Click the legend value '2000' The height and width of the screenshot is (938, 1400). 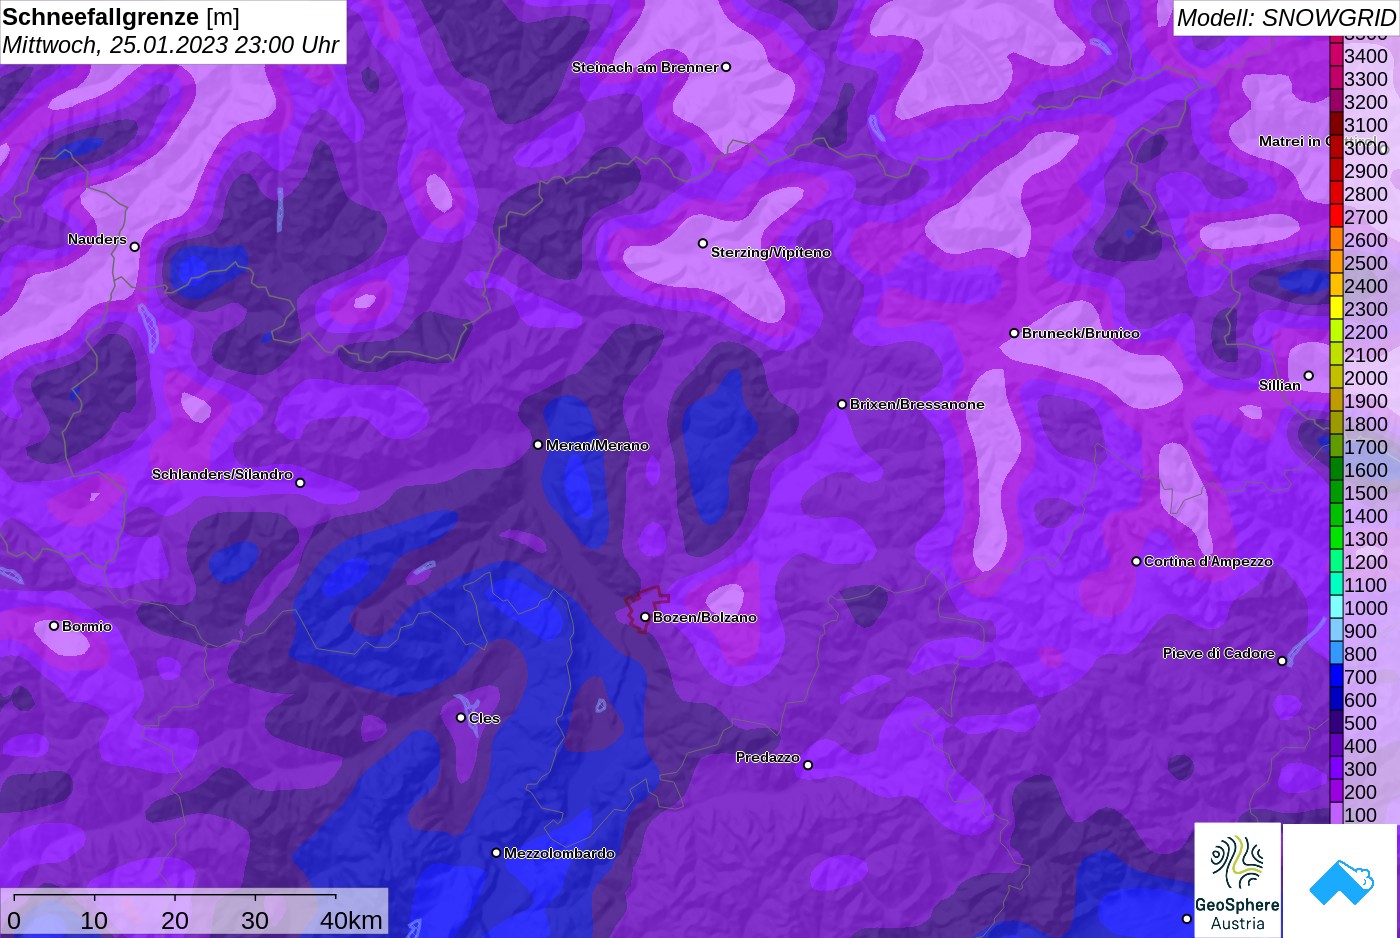1366,378
